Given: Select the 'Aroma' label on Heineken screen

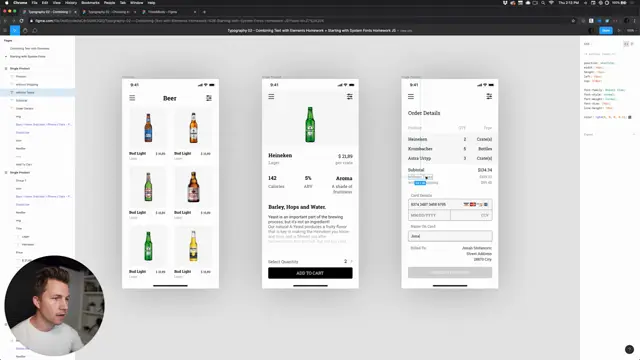Looking at the screenshot, I should (x=344, y=178).
